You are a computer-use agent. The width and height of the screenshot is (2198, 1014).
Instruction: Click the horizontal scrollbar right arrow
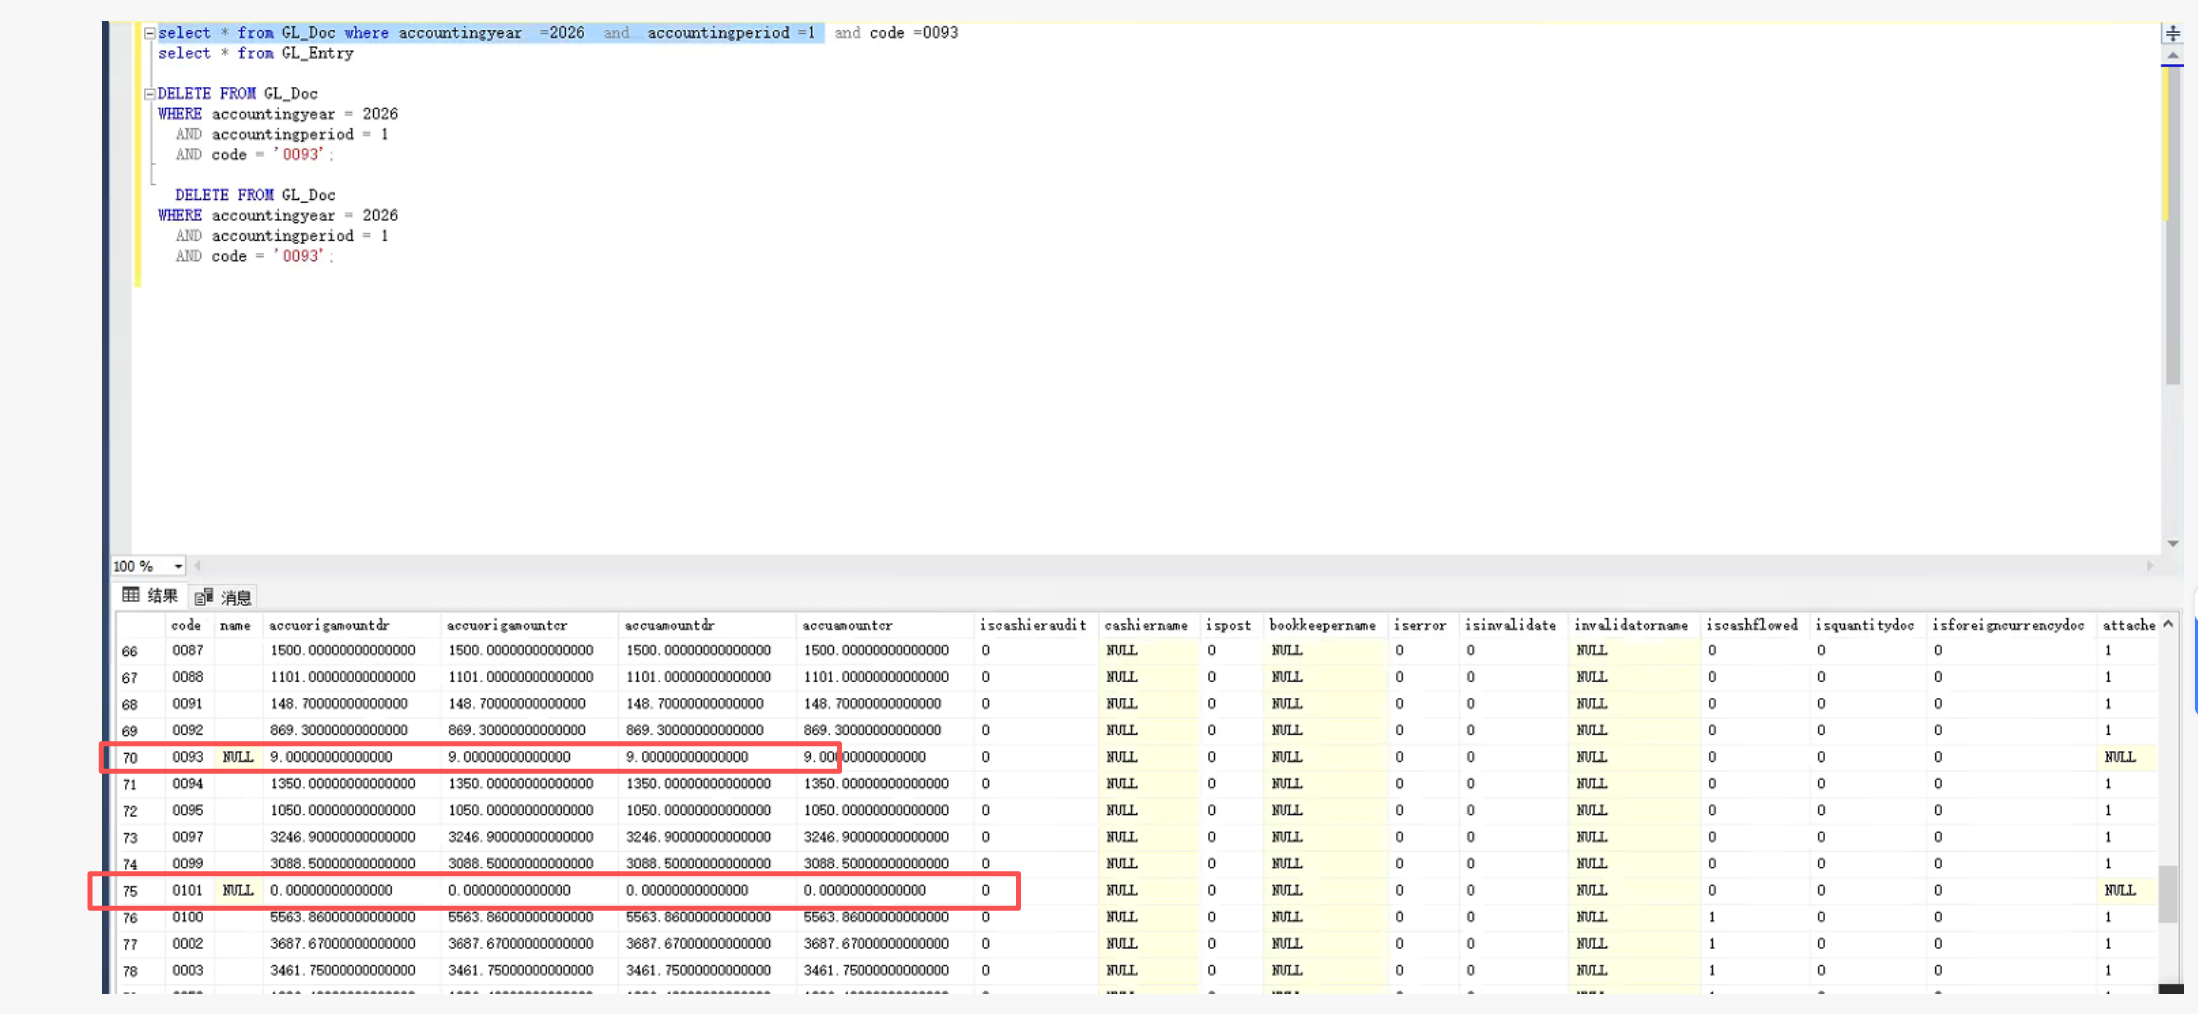2149,566
